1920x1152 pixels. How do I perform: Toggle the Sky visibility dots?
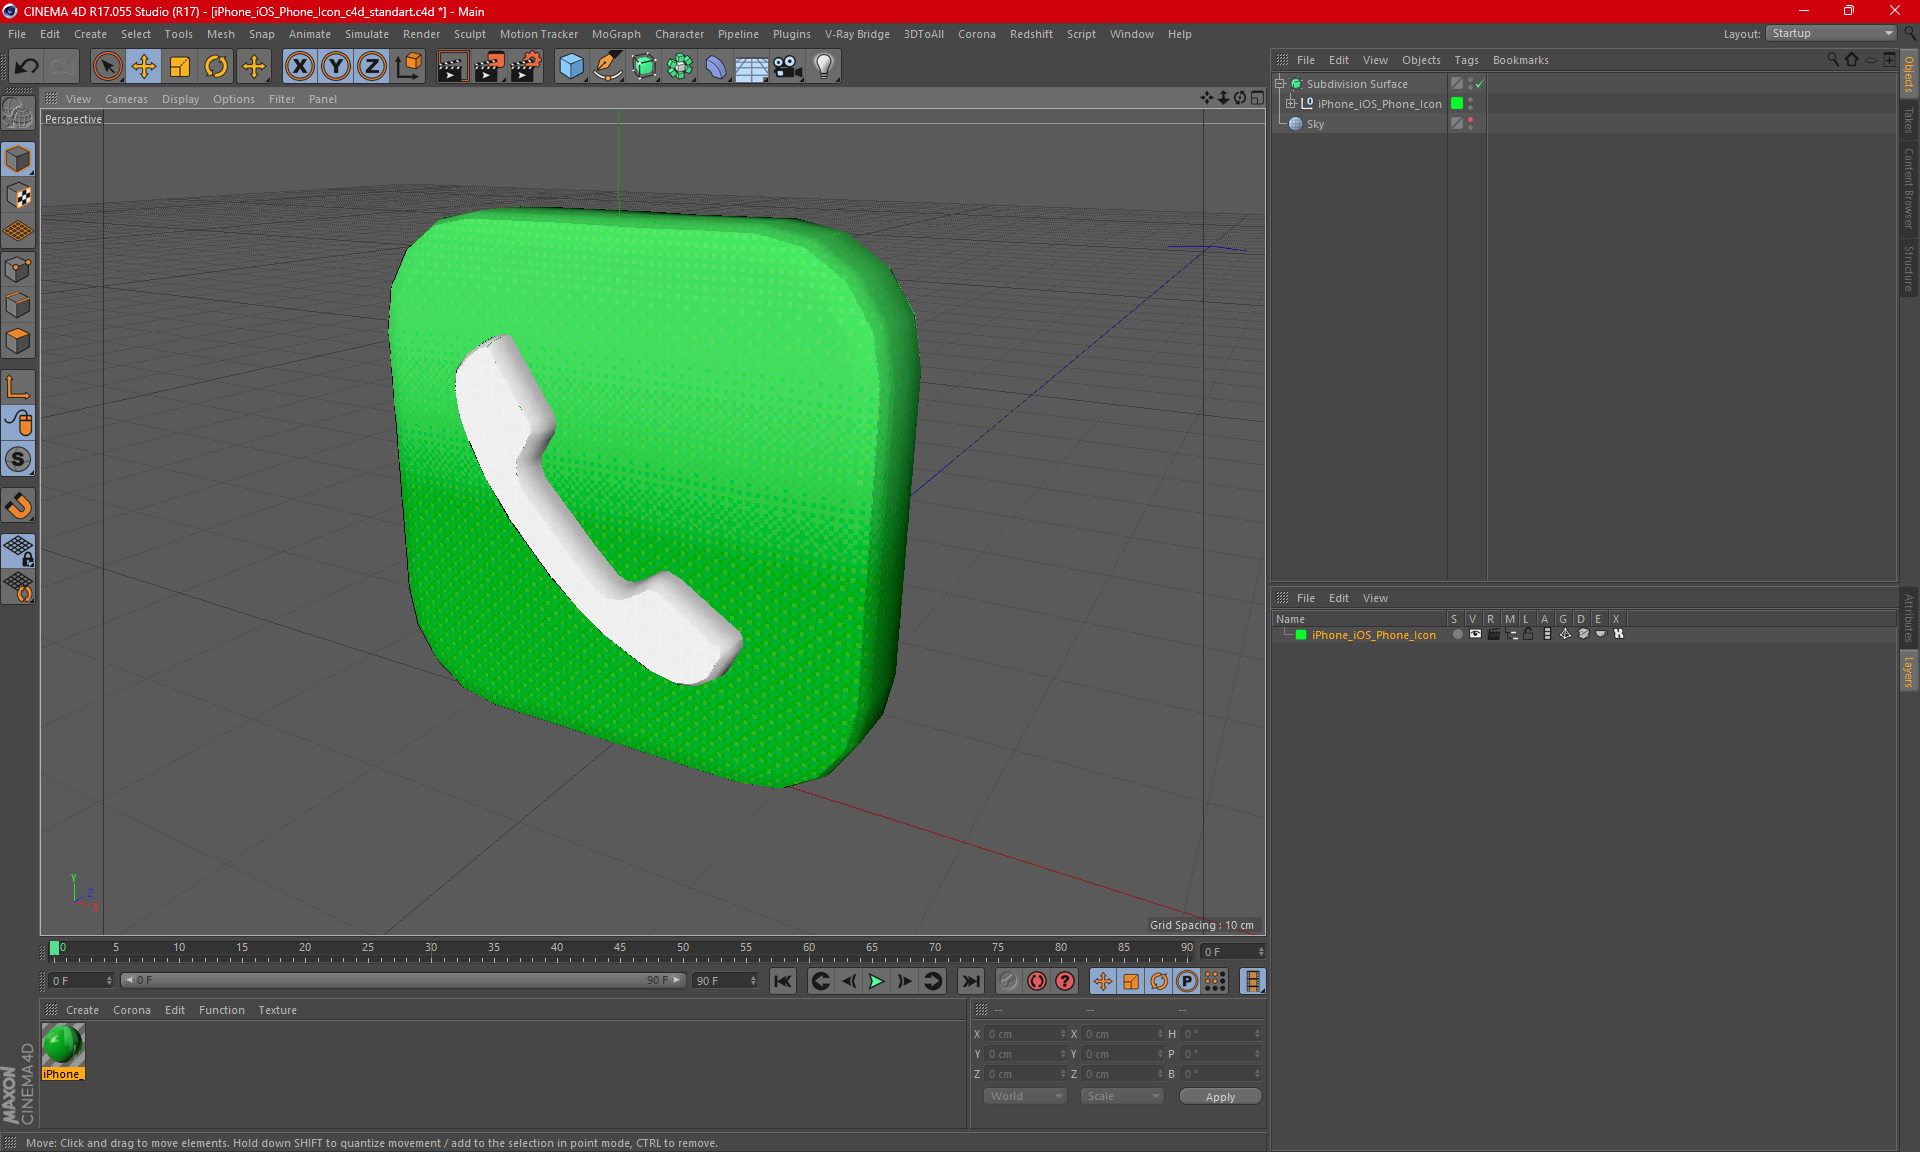click(1470, 124)
